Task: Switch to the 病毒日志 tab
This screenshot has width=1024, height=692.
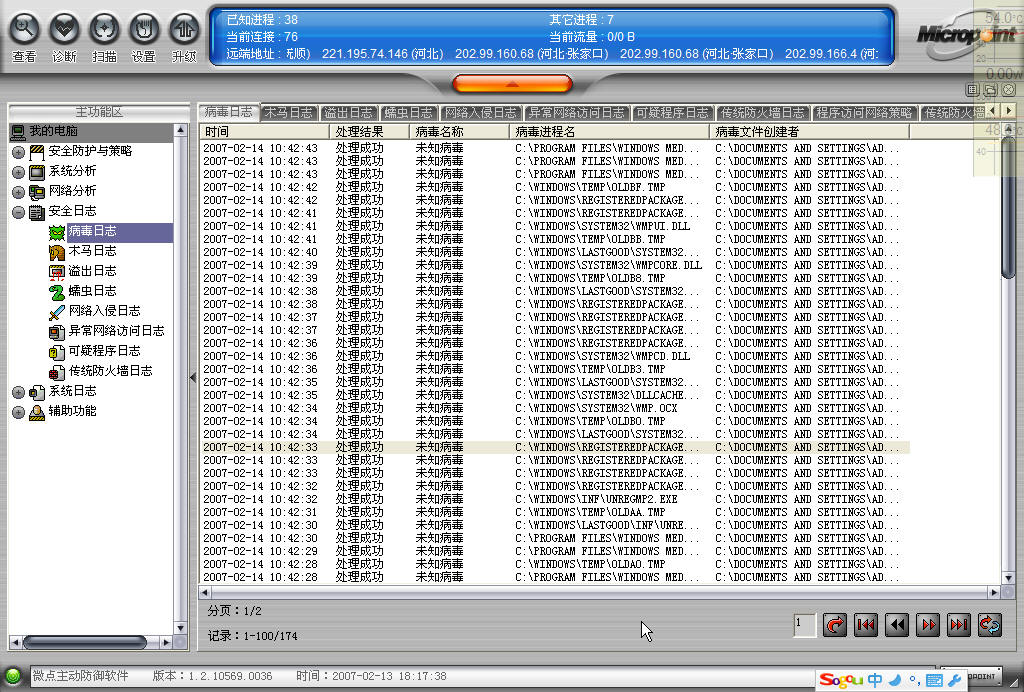Action: tap(228, 112)
